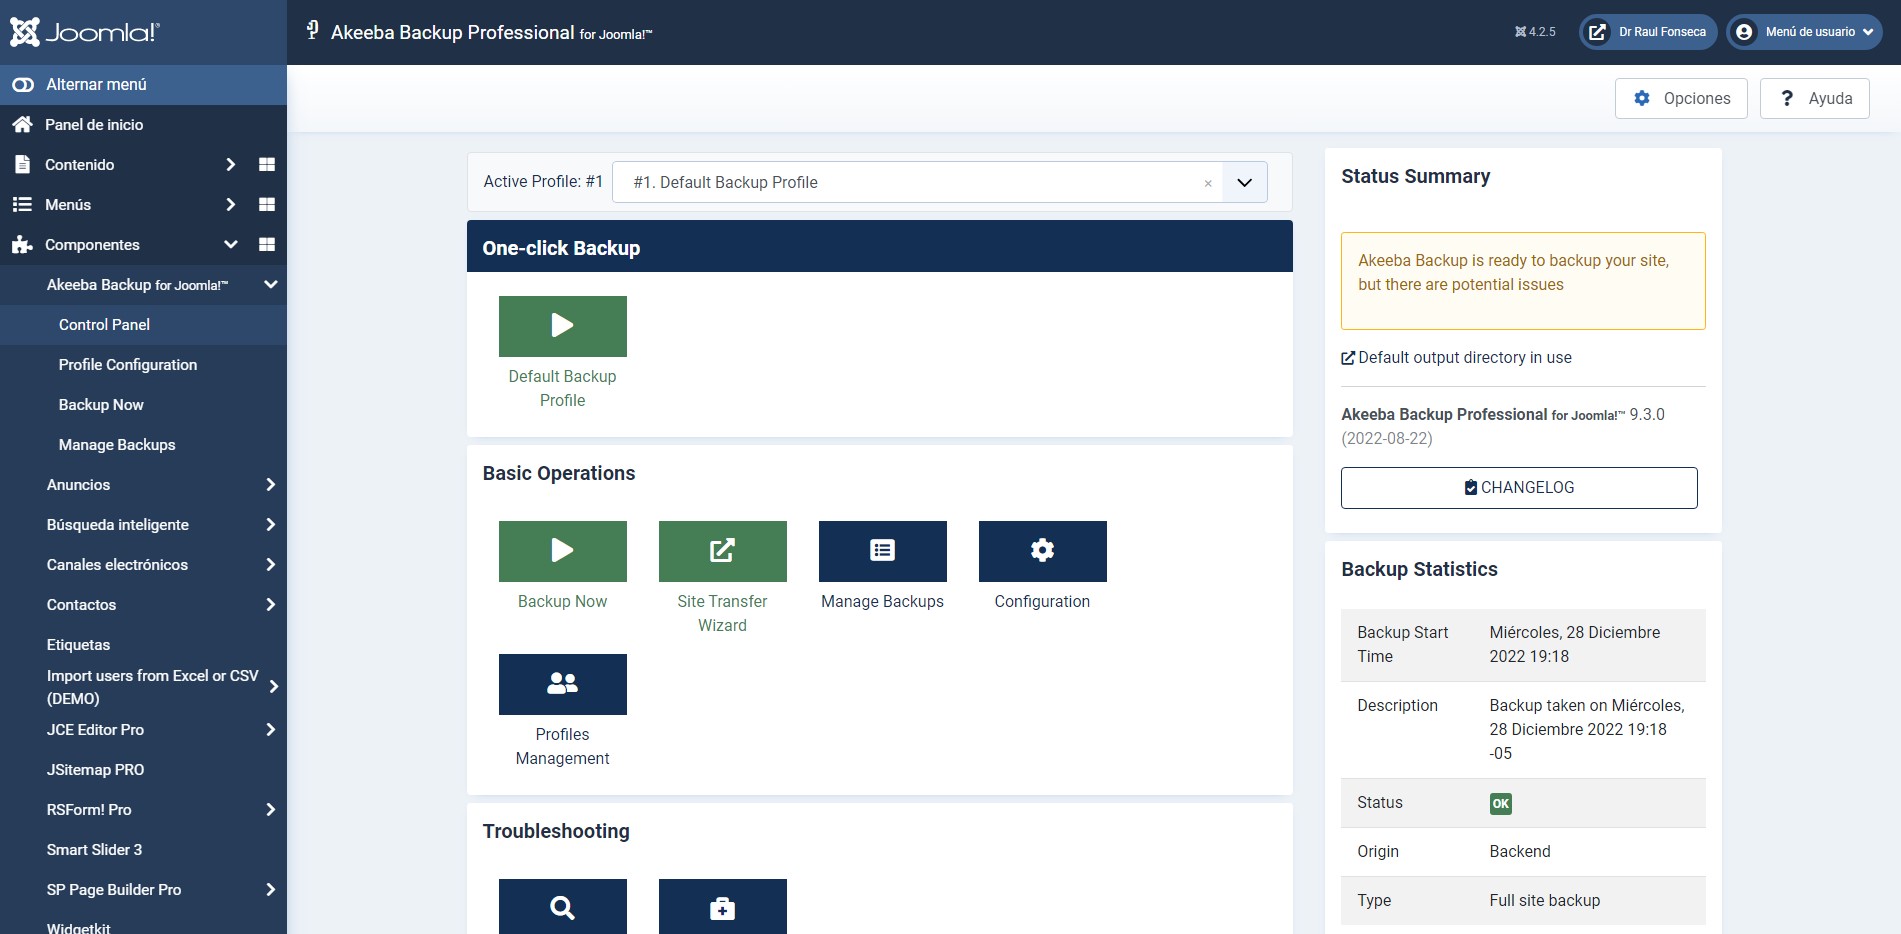Image resolution: width=1901 pixels, height=934 pixels.
Task: Expand RSForm! Pro submenu
Action: (x=270, y=810)
